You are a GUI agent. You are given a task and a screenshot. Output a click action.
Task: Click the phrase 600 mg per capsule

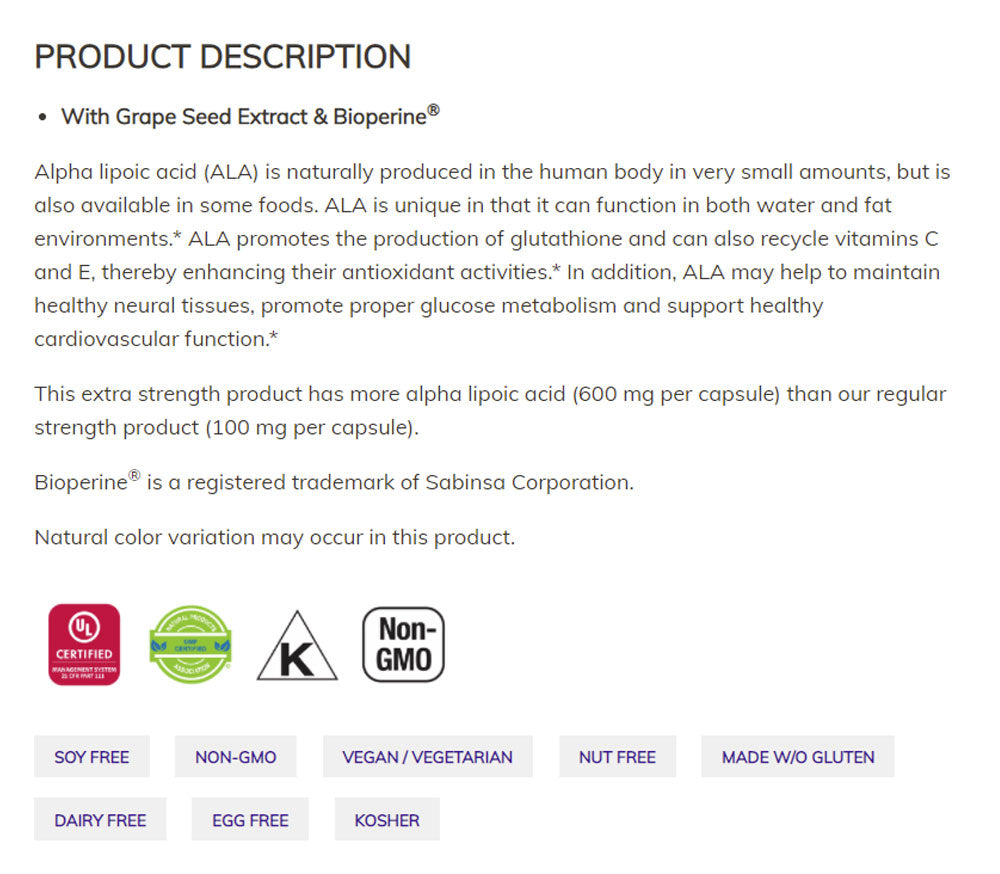point(676,394)
